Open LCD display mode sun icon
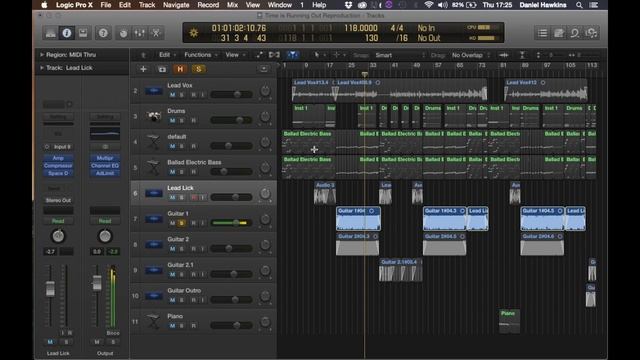The width and height of the screenshot is (640, 360). pos(193,33)
